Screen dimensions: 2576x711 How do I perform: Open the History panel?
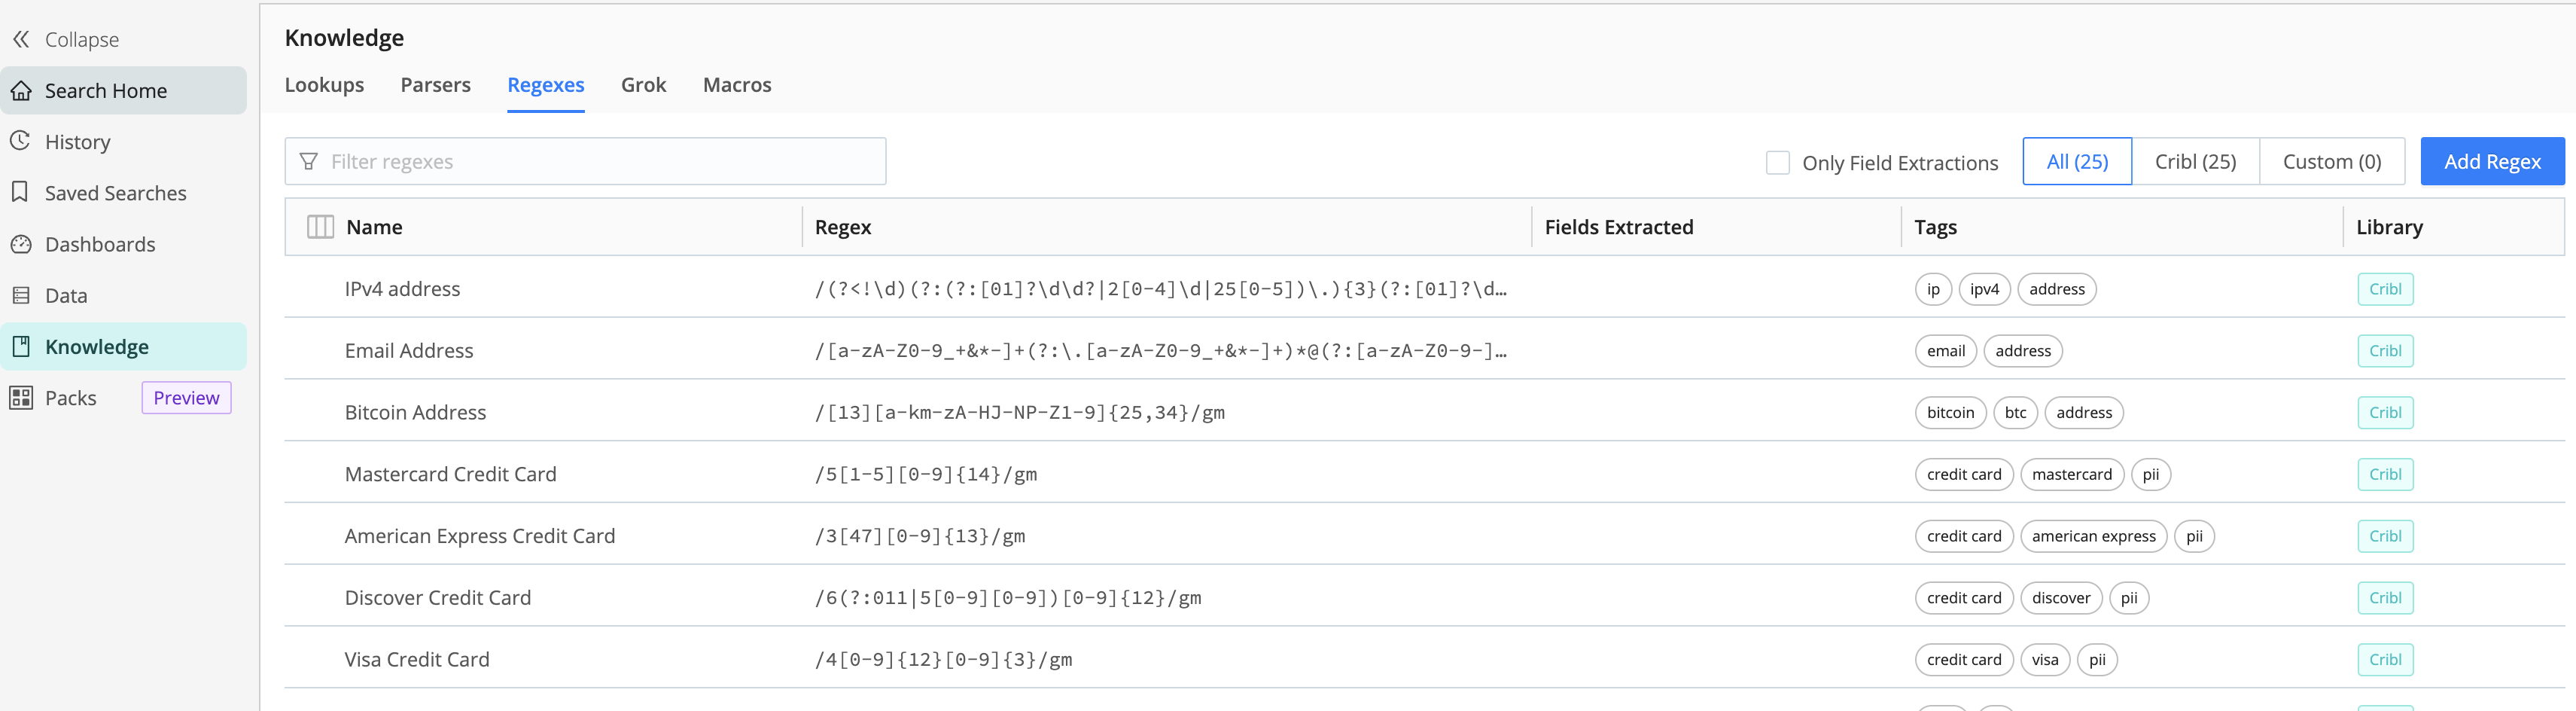click(x=77, y=141)
